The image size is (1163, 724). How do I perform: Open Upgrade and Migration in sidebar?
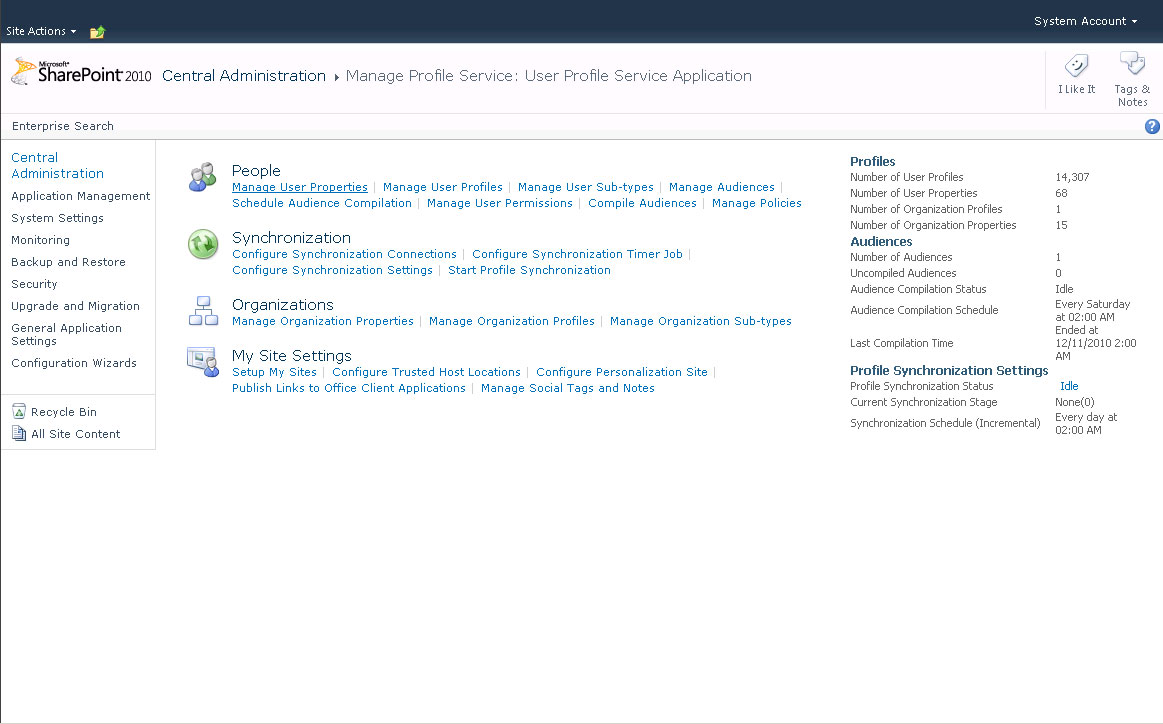pyautogui.click(x=76, y=306)
